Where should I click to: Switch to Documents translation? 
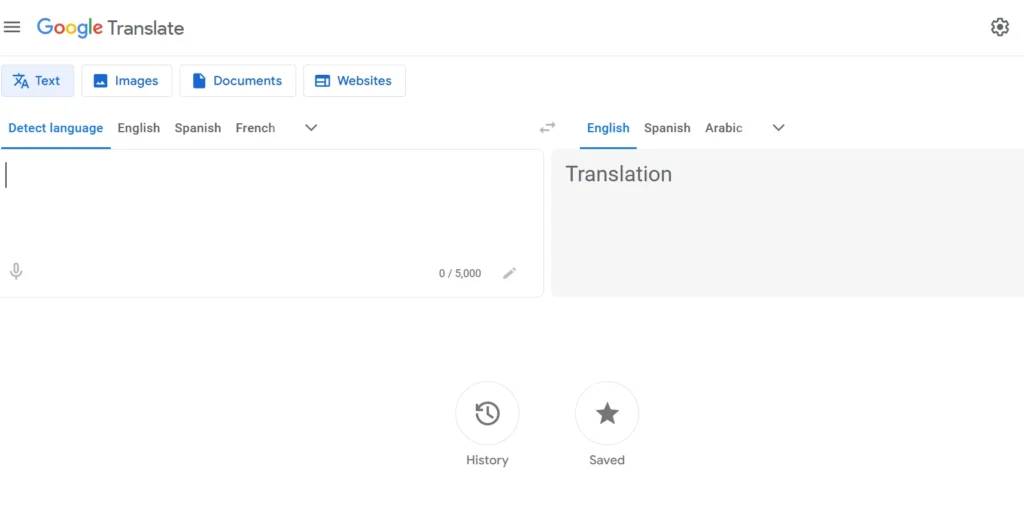[238, 80]
